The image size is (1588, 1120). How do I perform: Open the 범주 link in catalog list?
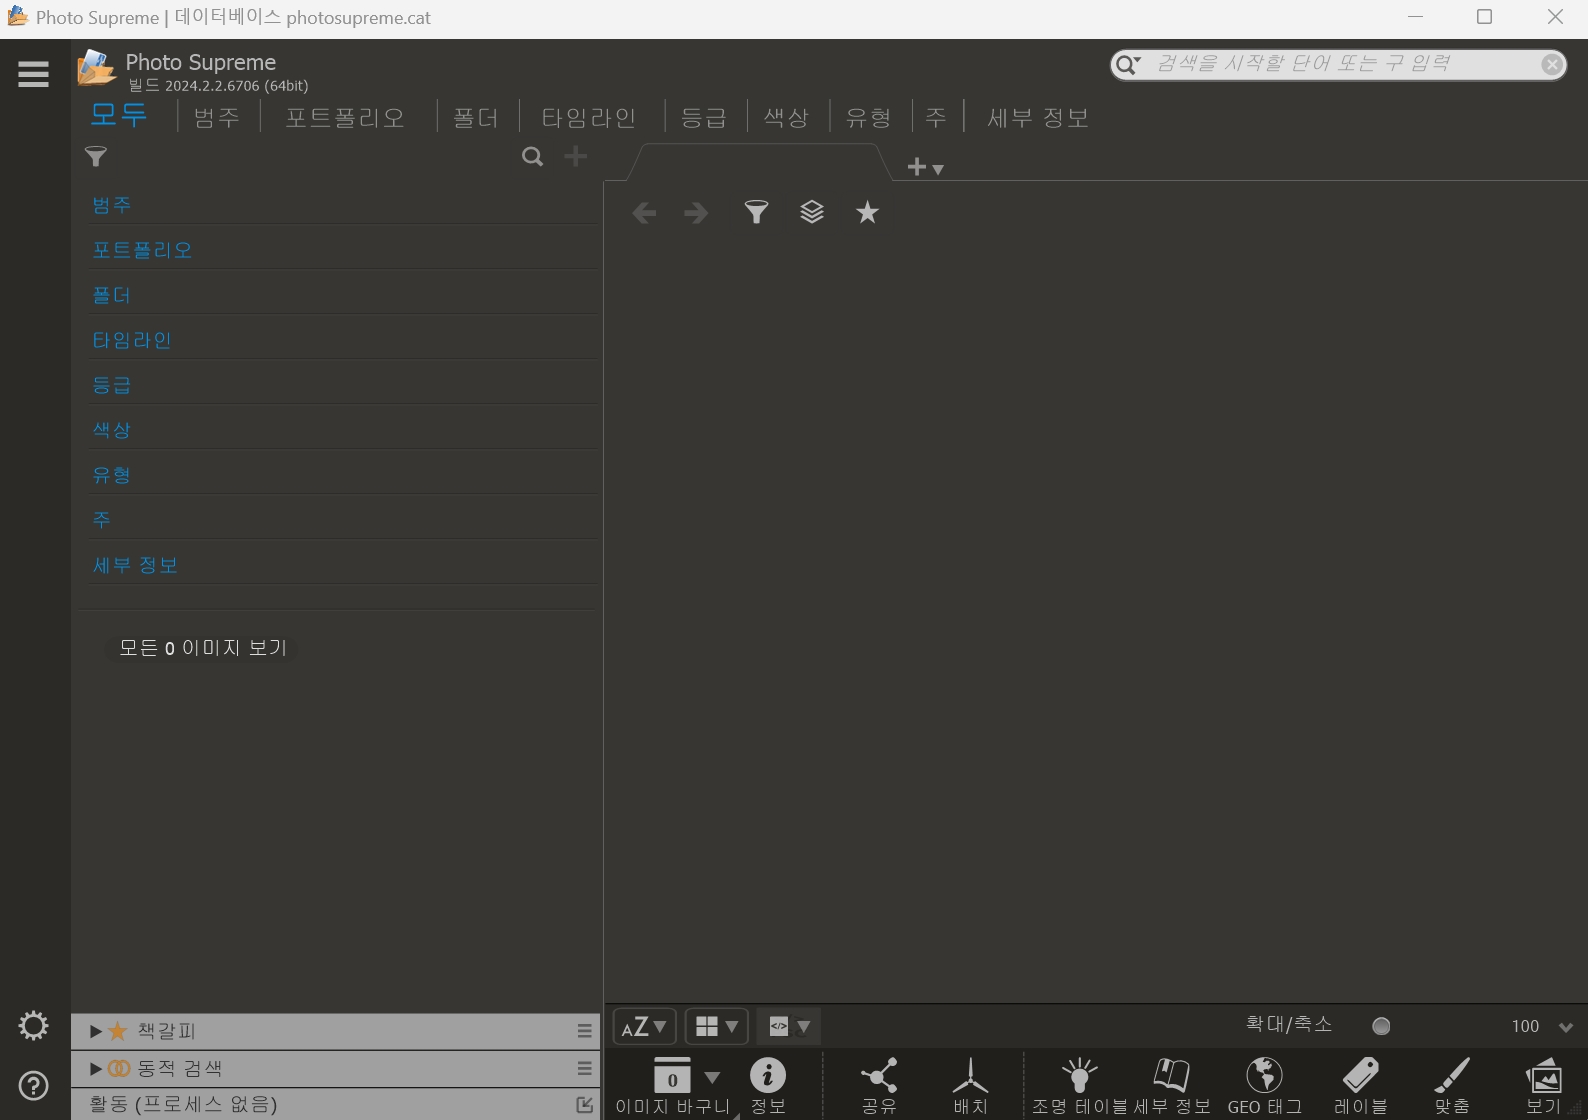(112, 205)
